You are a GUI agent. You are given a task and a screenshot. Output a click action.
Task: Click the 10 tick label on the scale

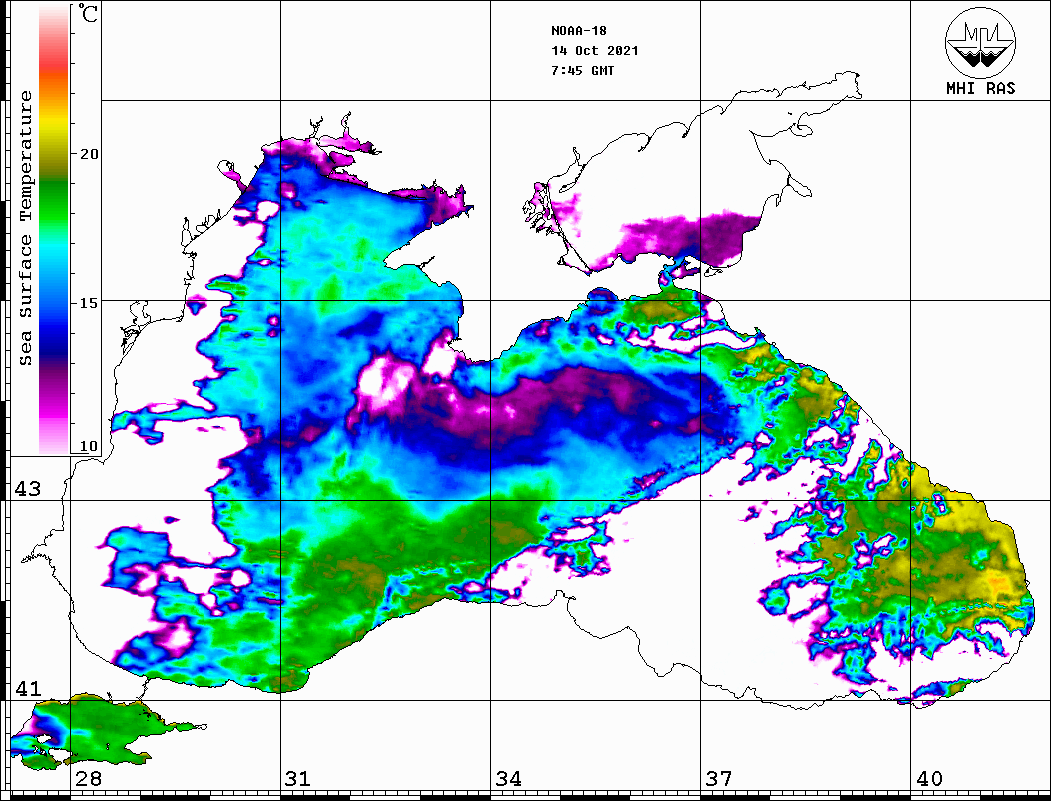pyautogui.click(x=88, y=446)
